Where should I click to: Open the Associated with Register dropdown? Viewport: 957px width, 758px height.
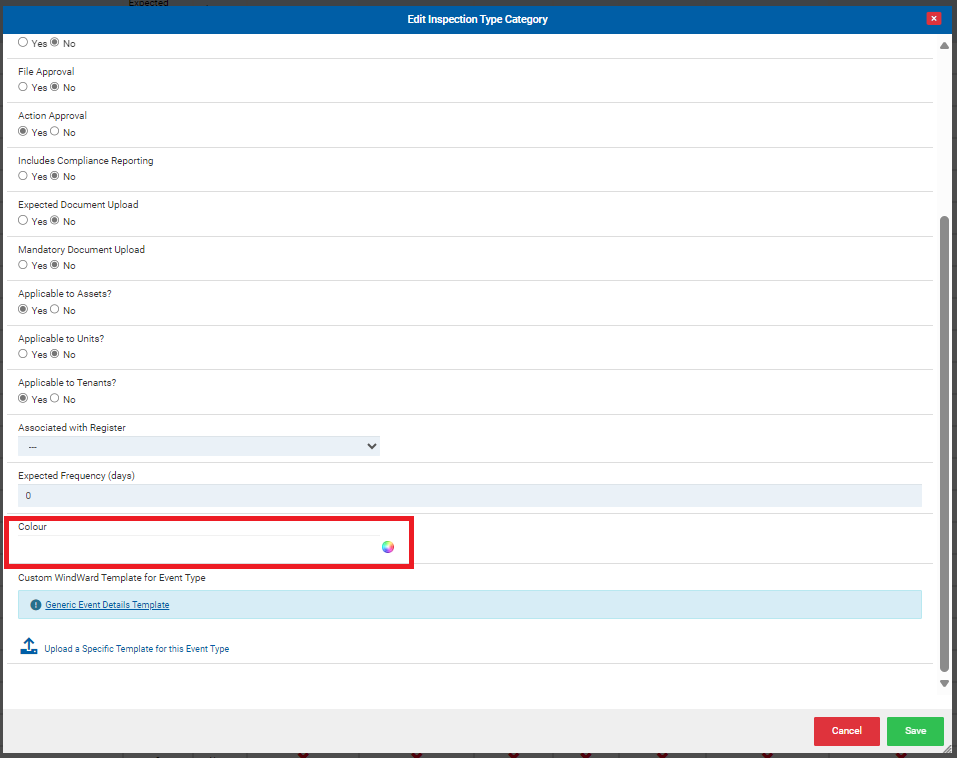tap(199, 446)
